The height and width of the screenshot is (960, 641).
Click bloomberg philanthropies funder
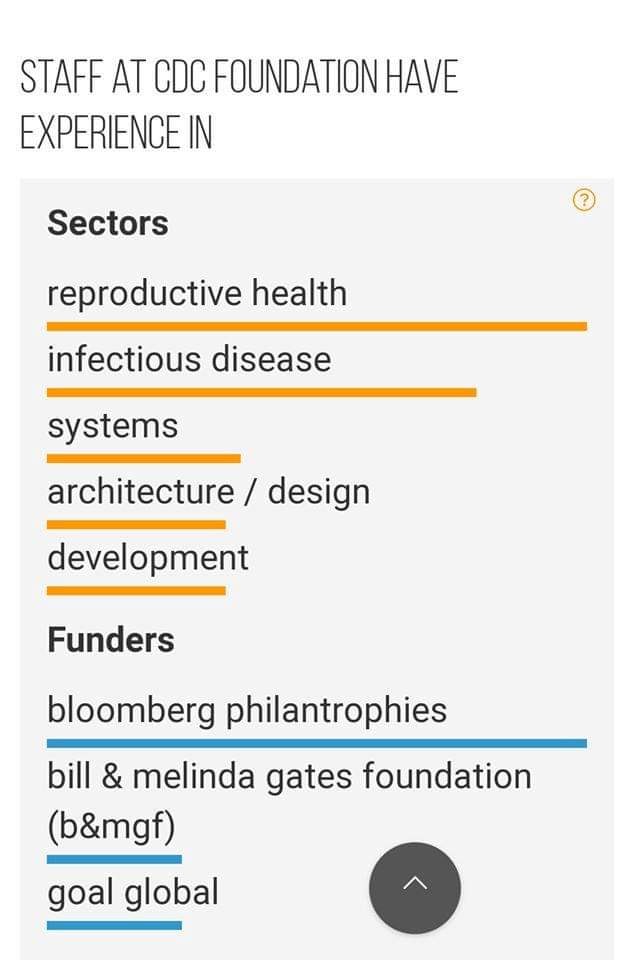click(247, 710)
